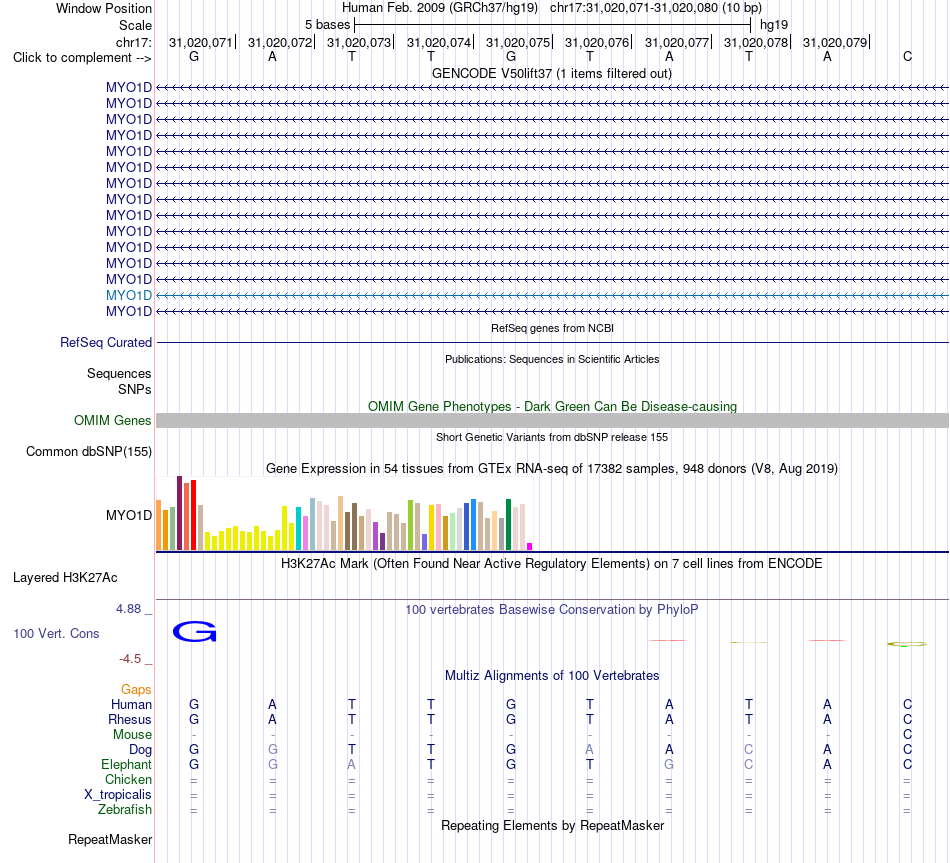Open the 'RefSeq genes from NCBI' title

point(552,328)
